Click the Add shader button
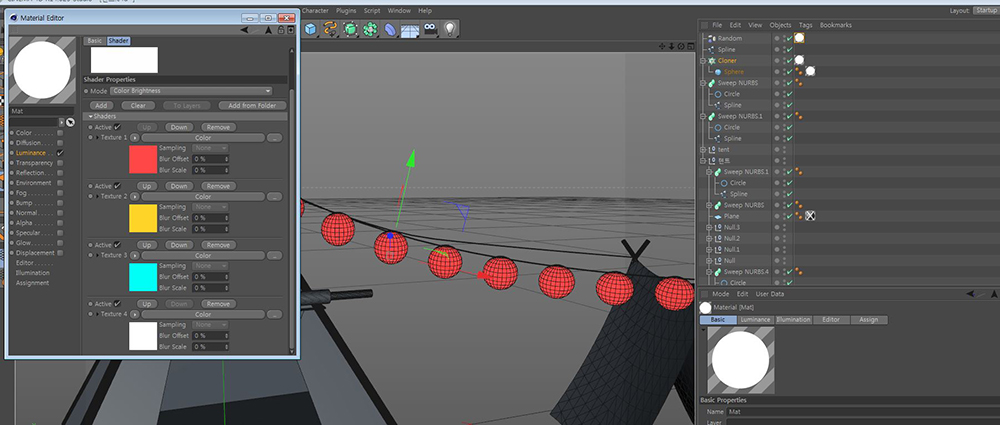 pos(101,105)
